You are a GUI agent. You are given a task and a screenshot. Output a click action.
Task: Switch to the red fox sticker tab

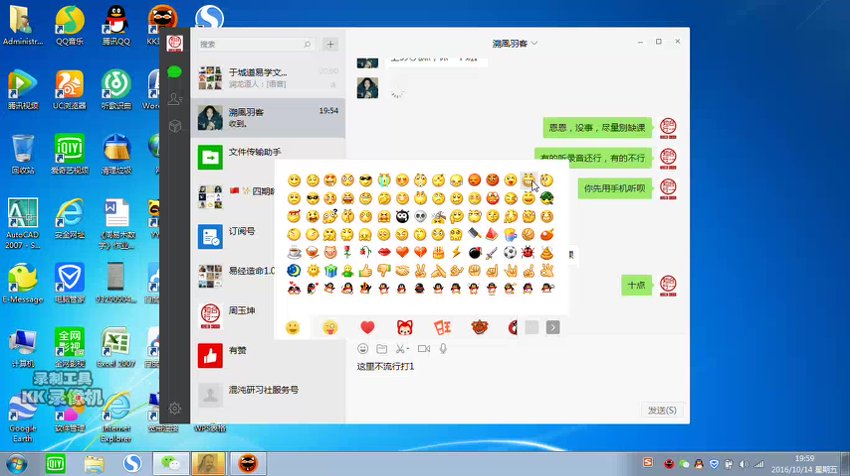pyautogui.click(x=404, y=327)
